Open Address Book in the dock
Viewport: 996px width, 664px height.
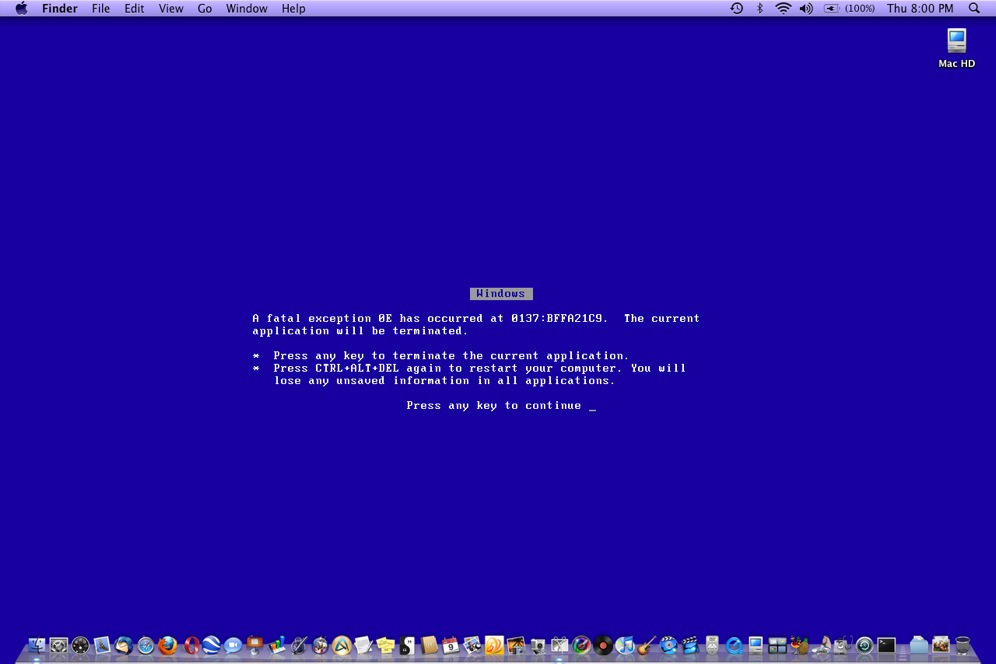point(429,646)
